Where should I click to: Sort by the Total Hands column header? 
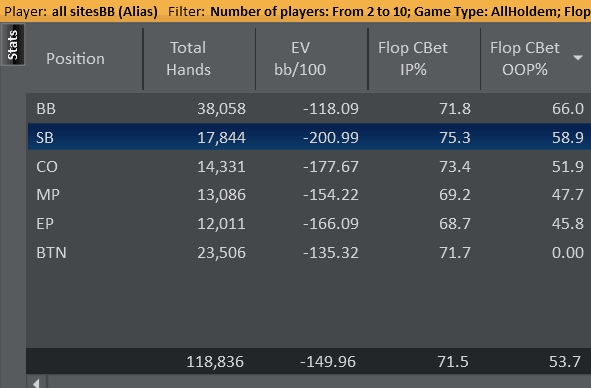[x=188, y=59]
